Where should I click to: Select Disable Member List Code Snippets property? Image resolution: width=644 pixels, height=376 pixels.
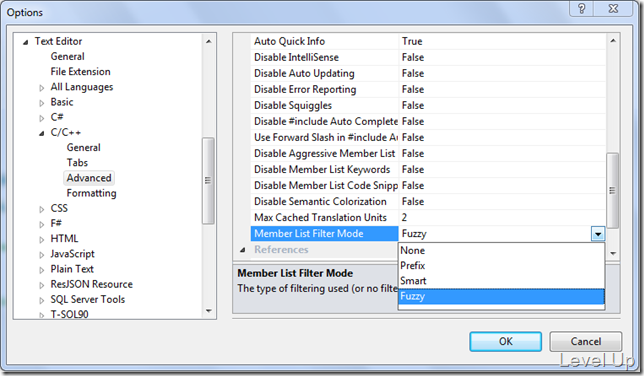[324, 185]
